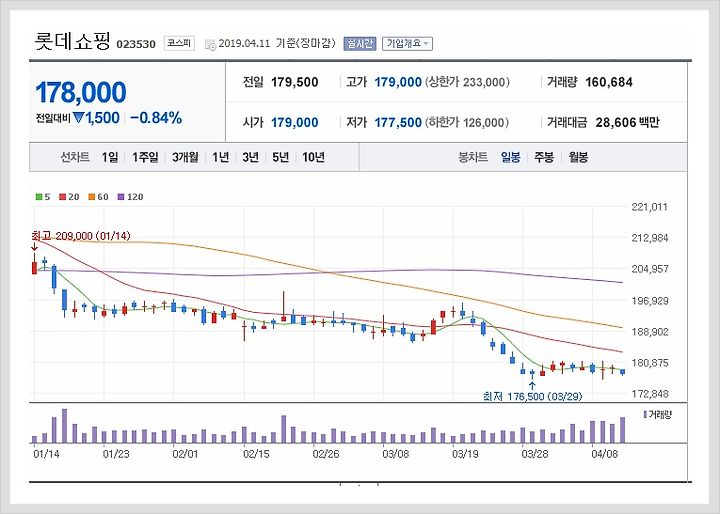This screenshot has width=720, height=514.
Task: Click the 시가 179,000 value
Action: click(x=294, y=123)
